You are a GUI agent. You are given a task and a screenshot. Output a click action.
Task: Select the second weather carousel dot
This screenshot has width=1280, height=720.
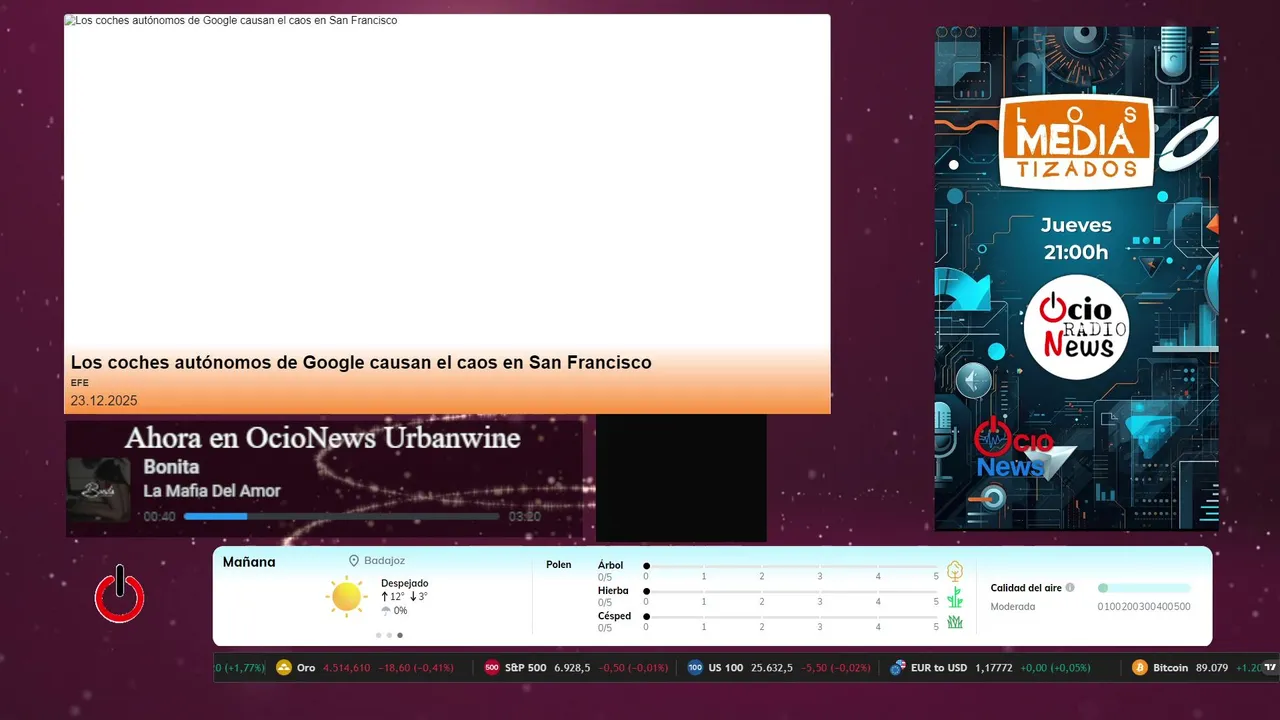pos(390,635)
